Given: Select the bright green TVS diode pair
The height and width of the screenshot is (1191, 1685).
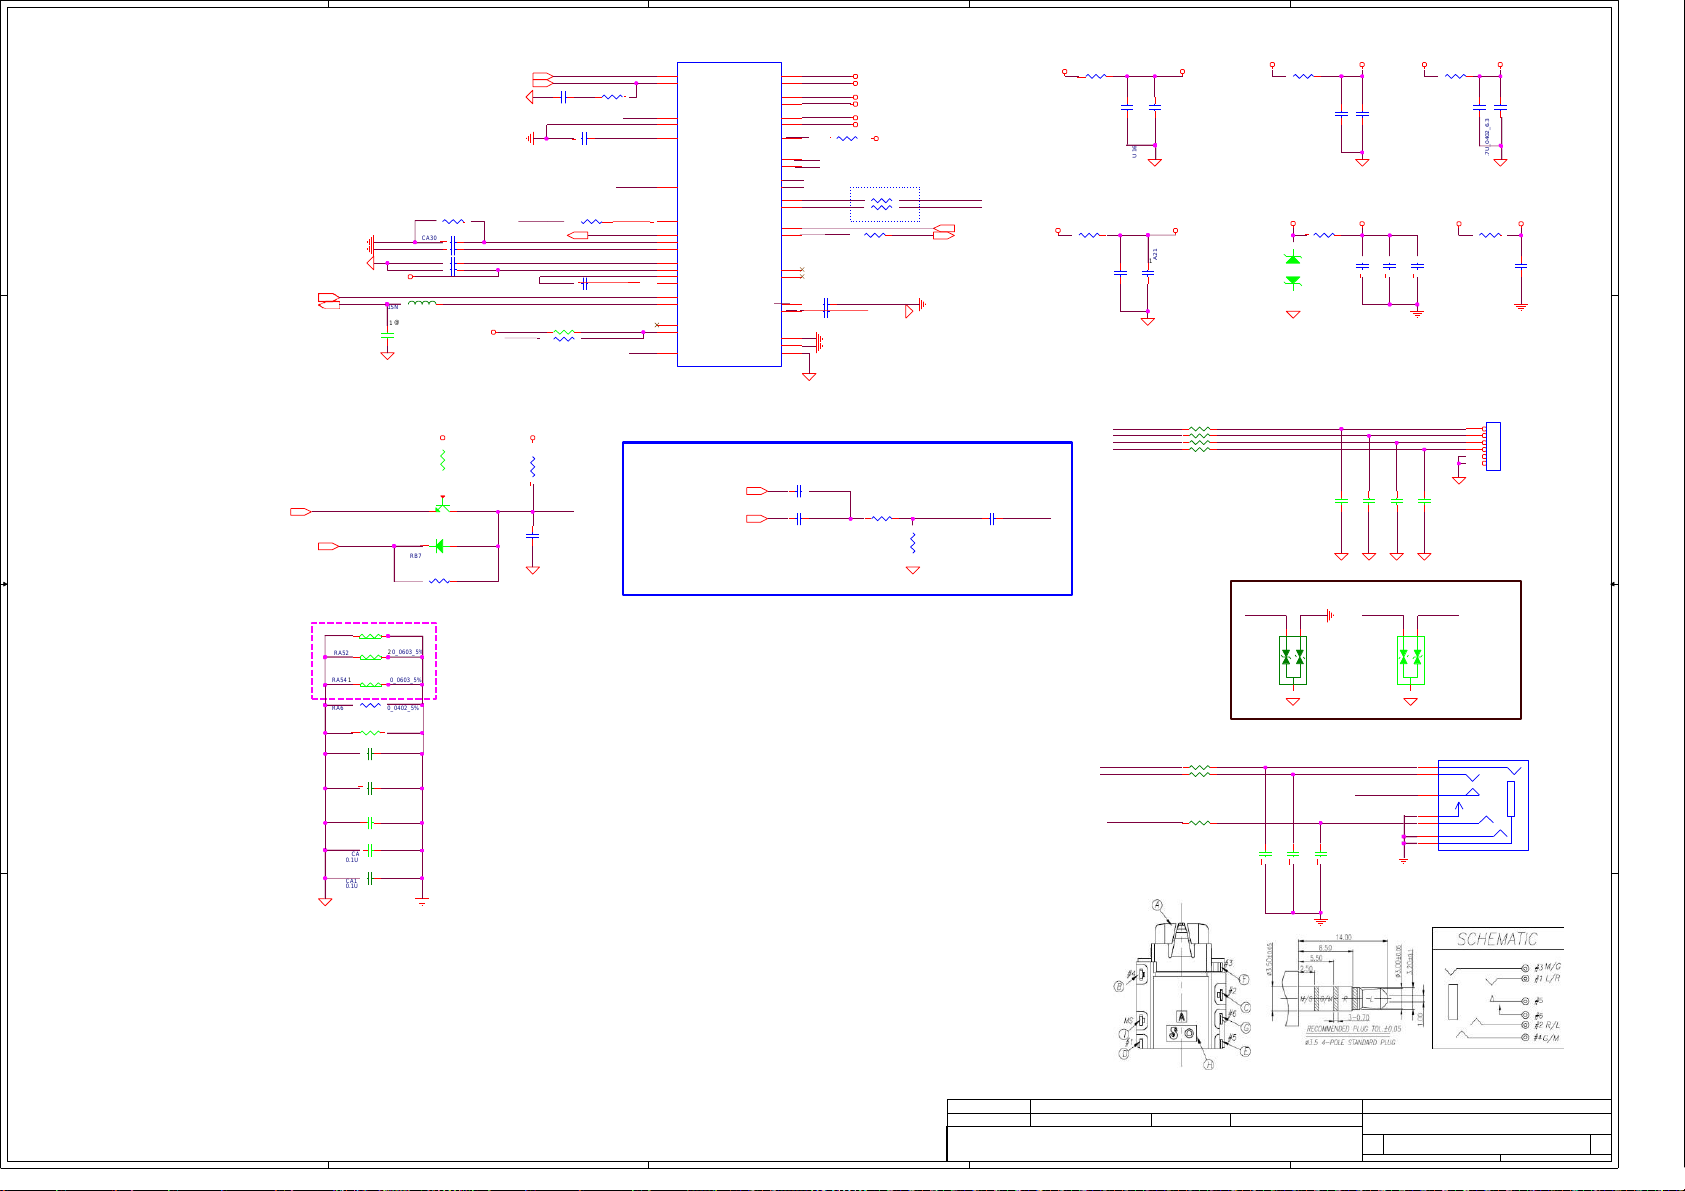Looking at the screenshot, I should click(x=1410, y=659).
